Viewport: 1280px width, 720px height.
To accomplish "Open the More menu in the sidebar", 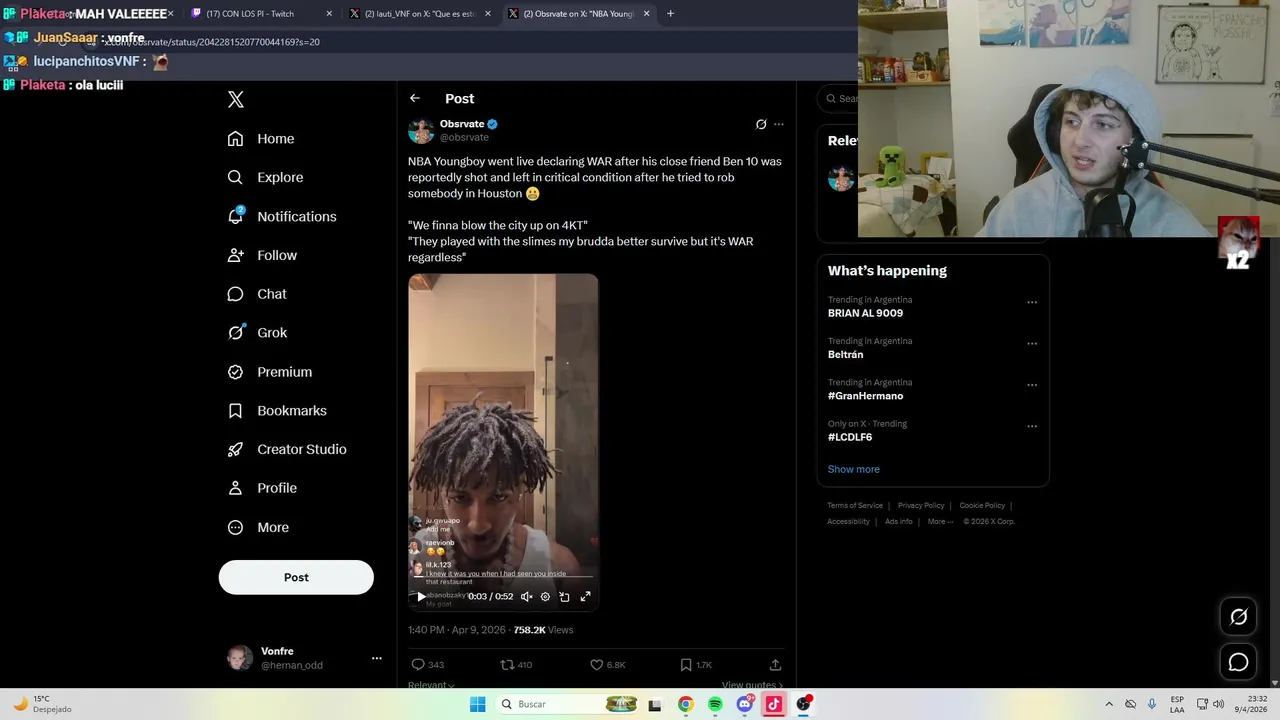I will (258, 527).
